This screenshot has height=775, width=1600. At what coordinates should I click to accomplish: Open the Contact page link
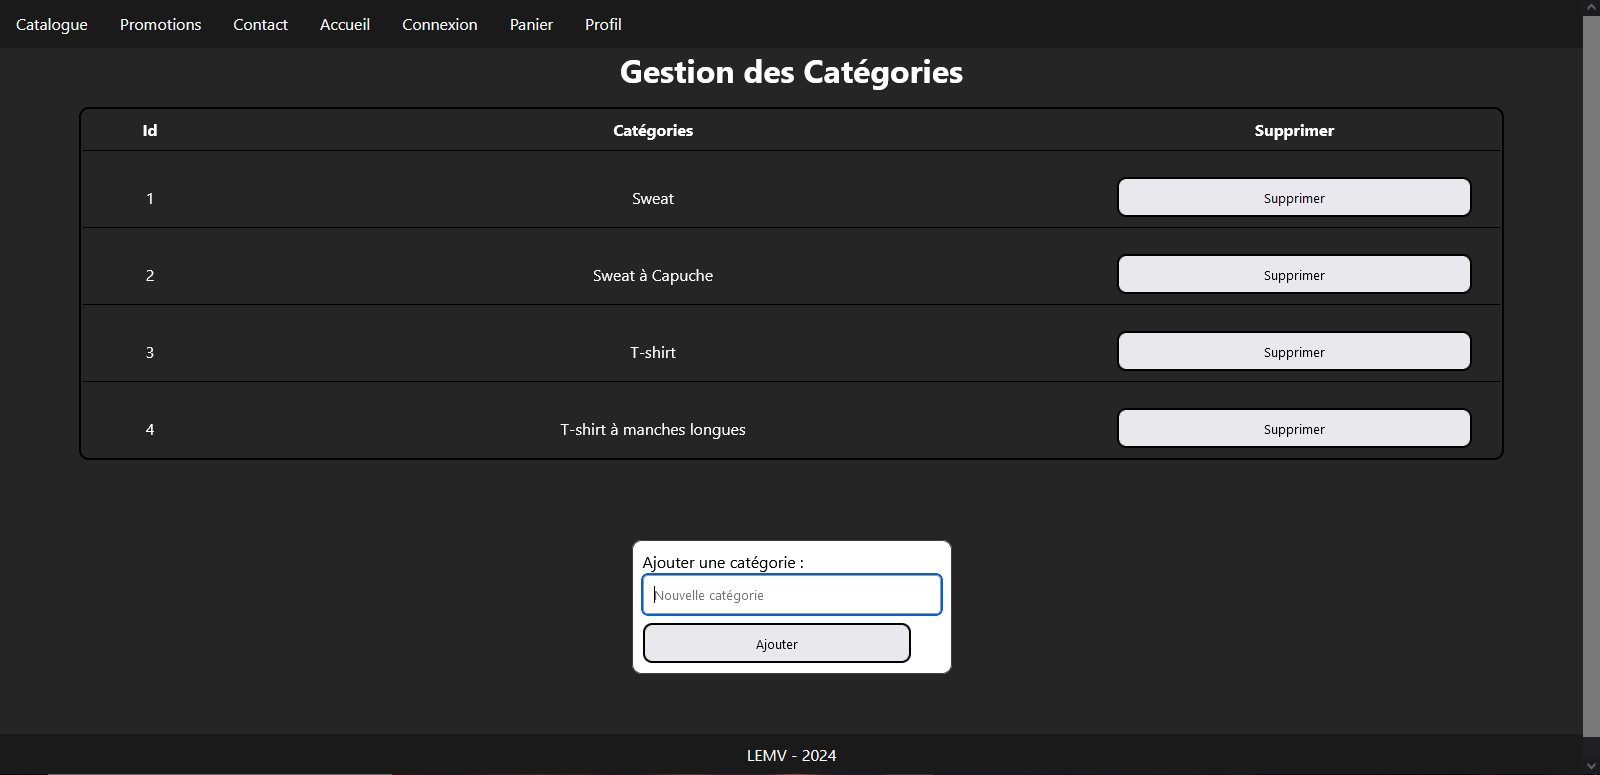pyautogui.click(x=260, y=24)
